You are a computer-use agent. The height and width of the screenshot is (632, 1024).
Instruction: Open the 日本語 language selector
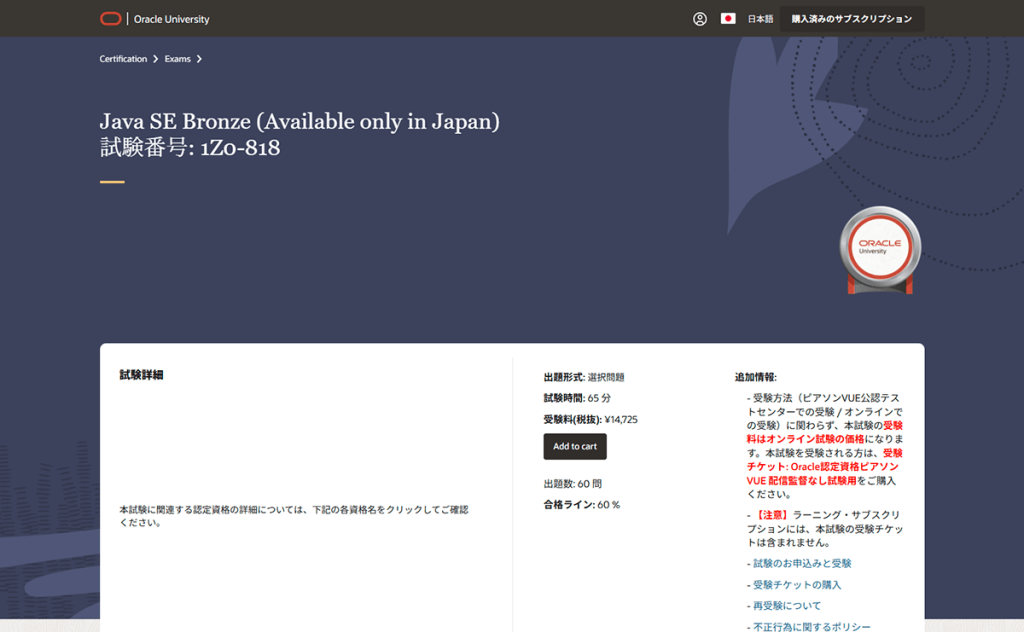click(x=760, y=19)
